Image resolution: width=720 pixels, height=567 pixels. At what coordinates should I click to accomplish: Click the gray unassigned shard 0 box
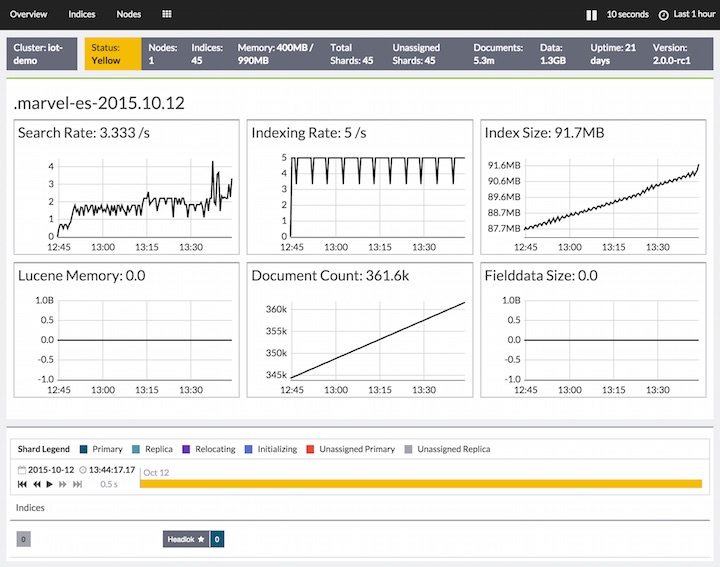click(x=23, y=540)
